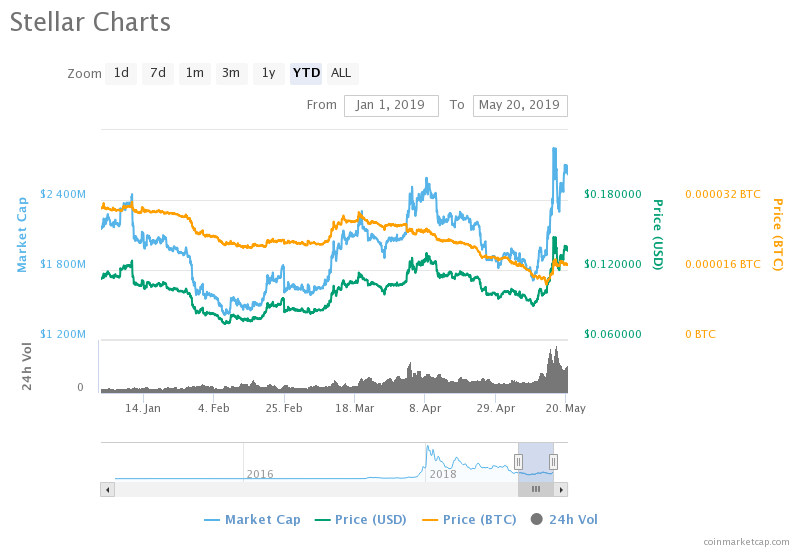Select the 7d zoom range
Viewport: 800px width, 550px height.
(158, 73)
